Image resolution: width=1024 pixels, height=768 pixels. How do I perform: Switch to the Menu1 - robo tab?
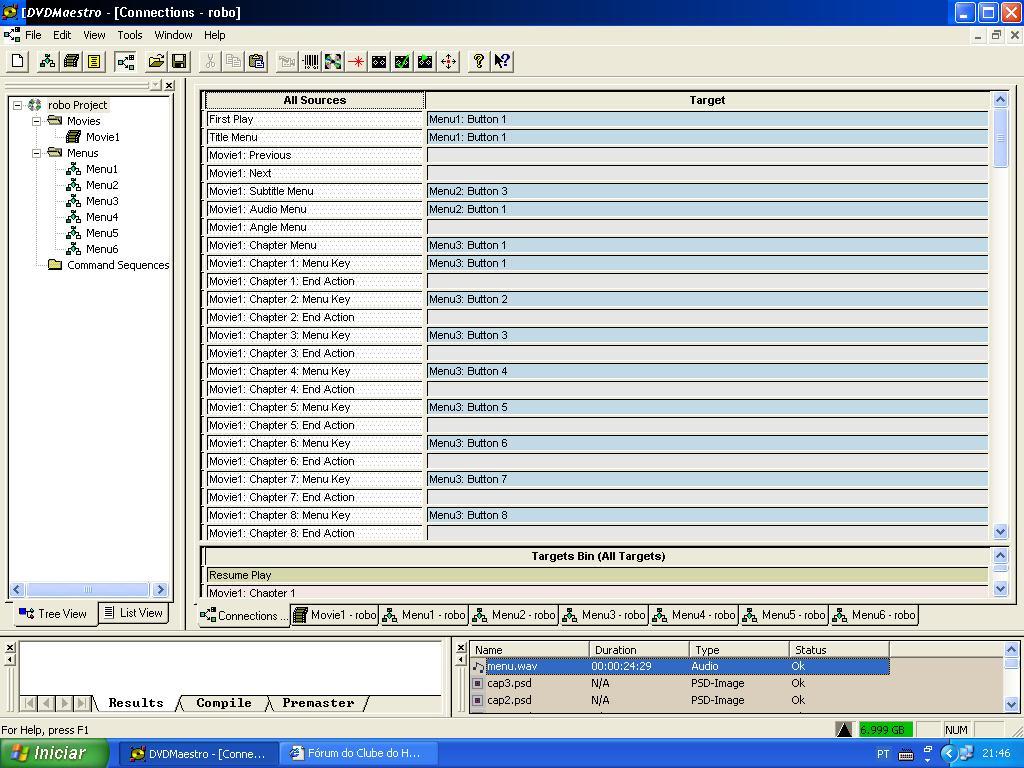coord(424,615)
